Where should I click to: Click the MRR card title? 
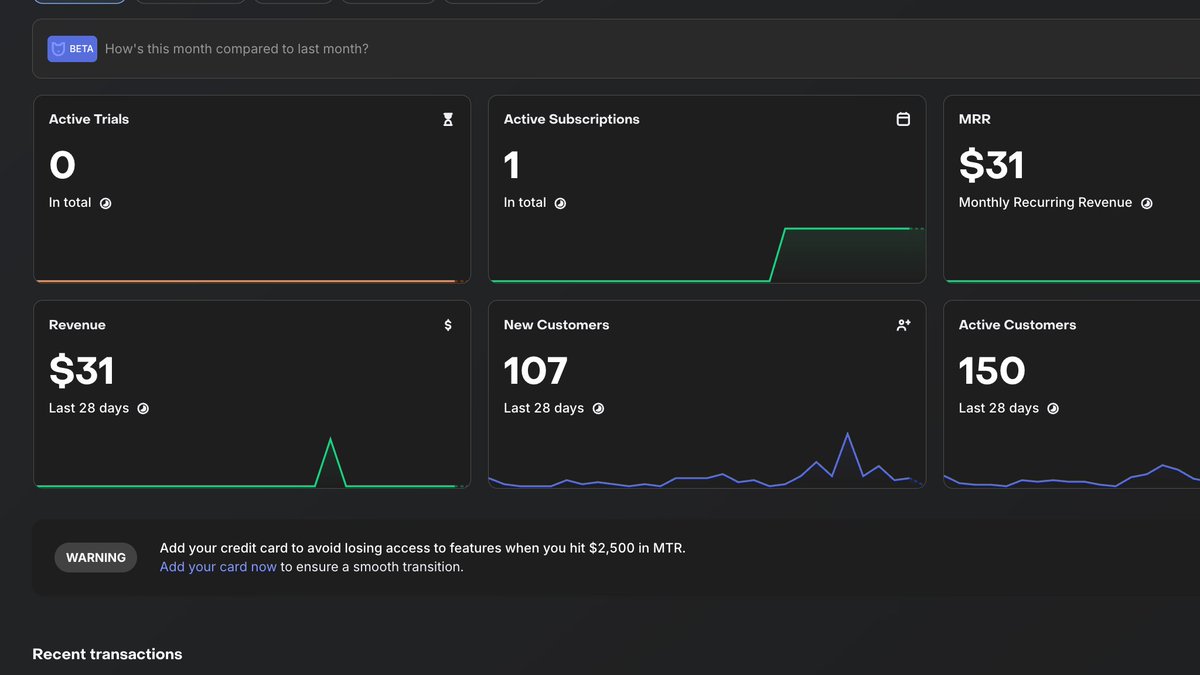coord(975,119)
